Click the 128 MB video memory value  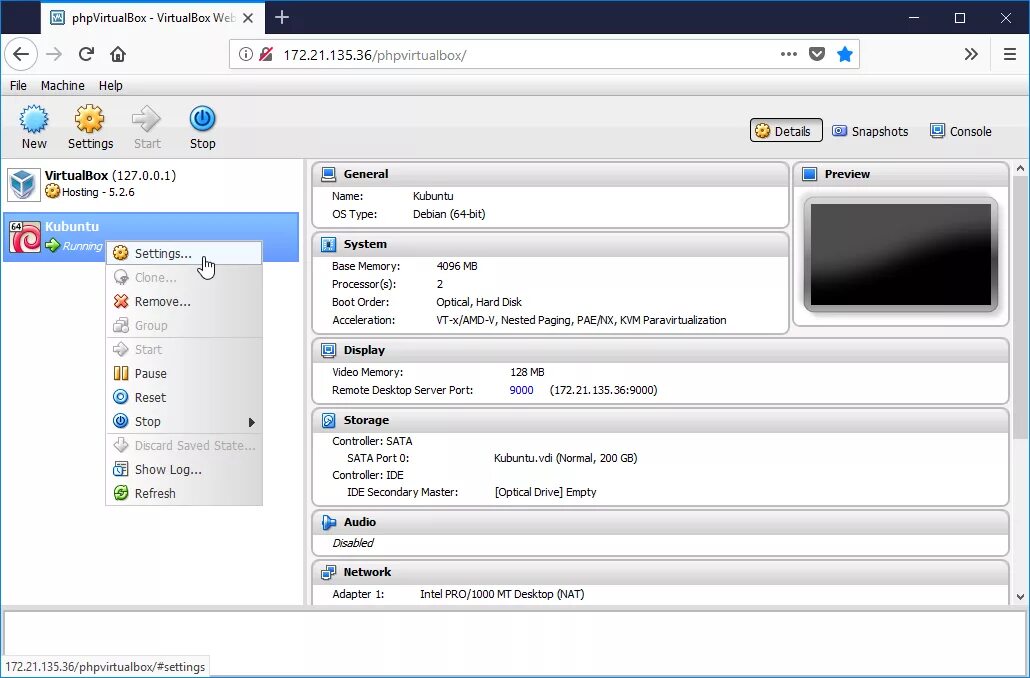(x=527, y=373)
